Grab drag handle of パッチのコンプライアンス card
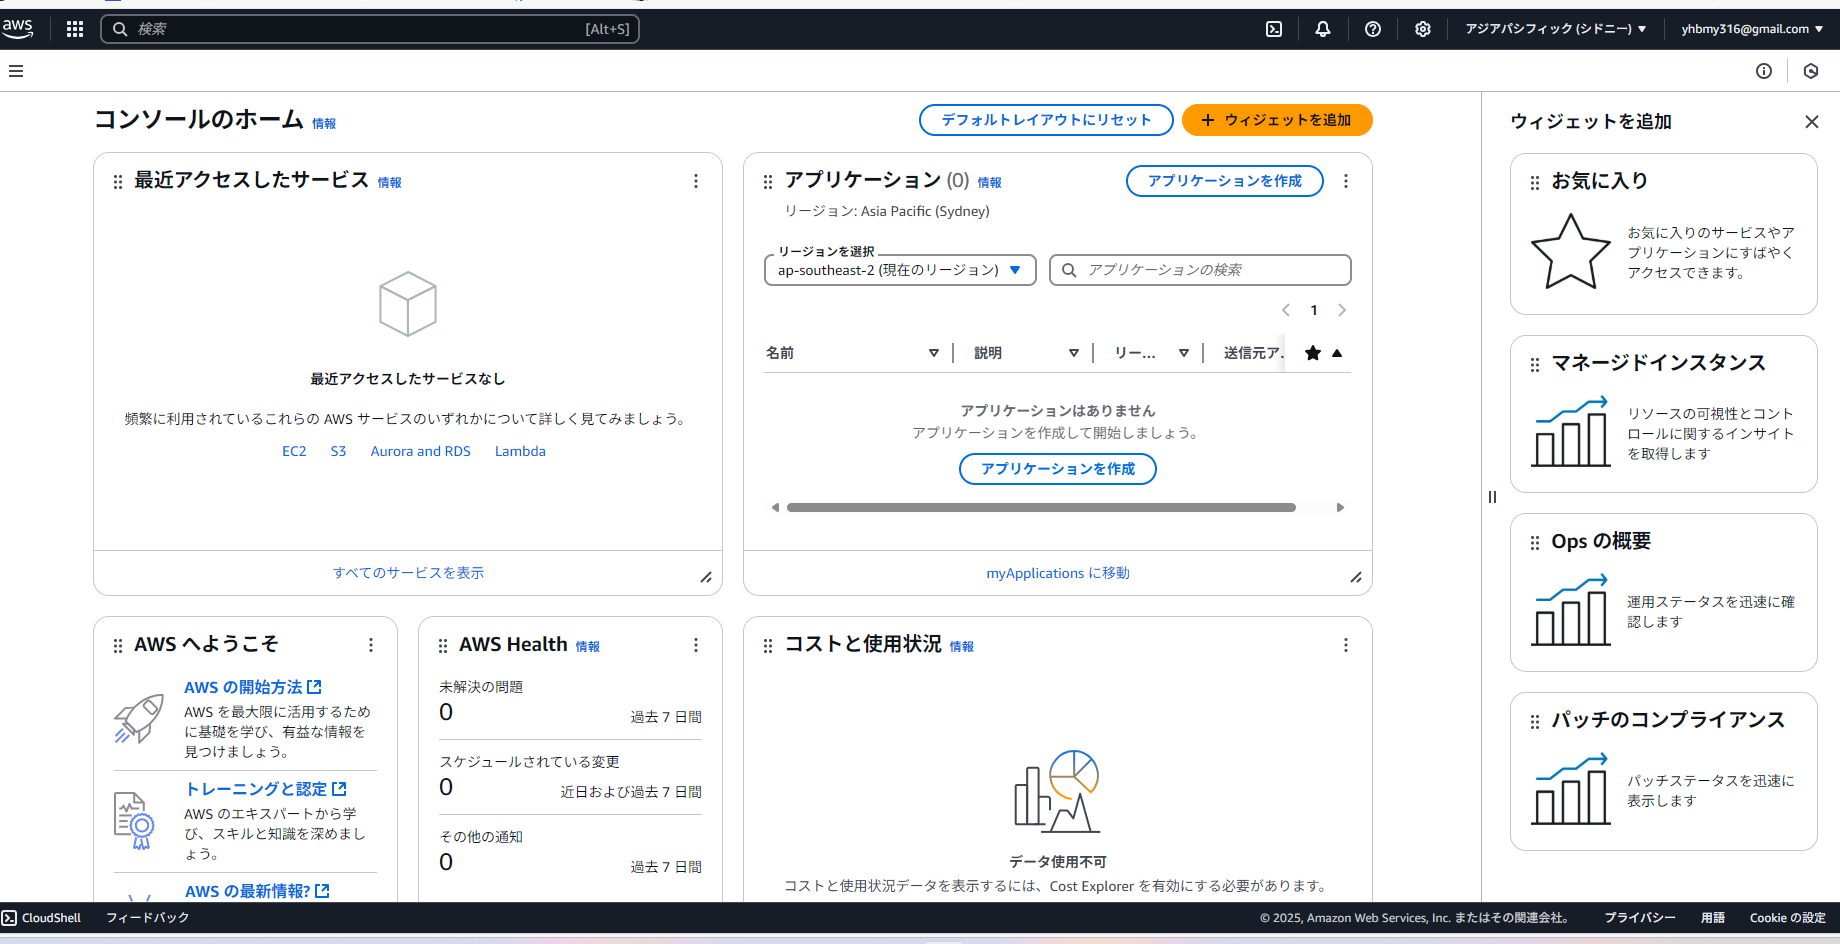Screen dimensions: 1840x944 point(1535,722)
